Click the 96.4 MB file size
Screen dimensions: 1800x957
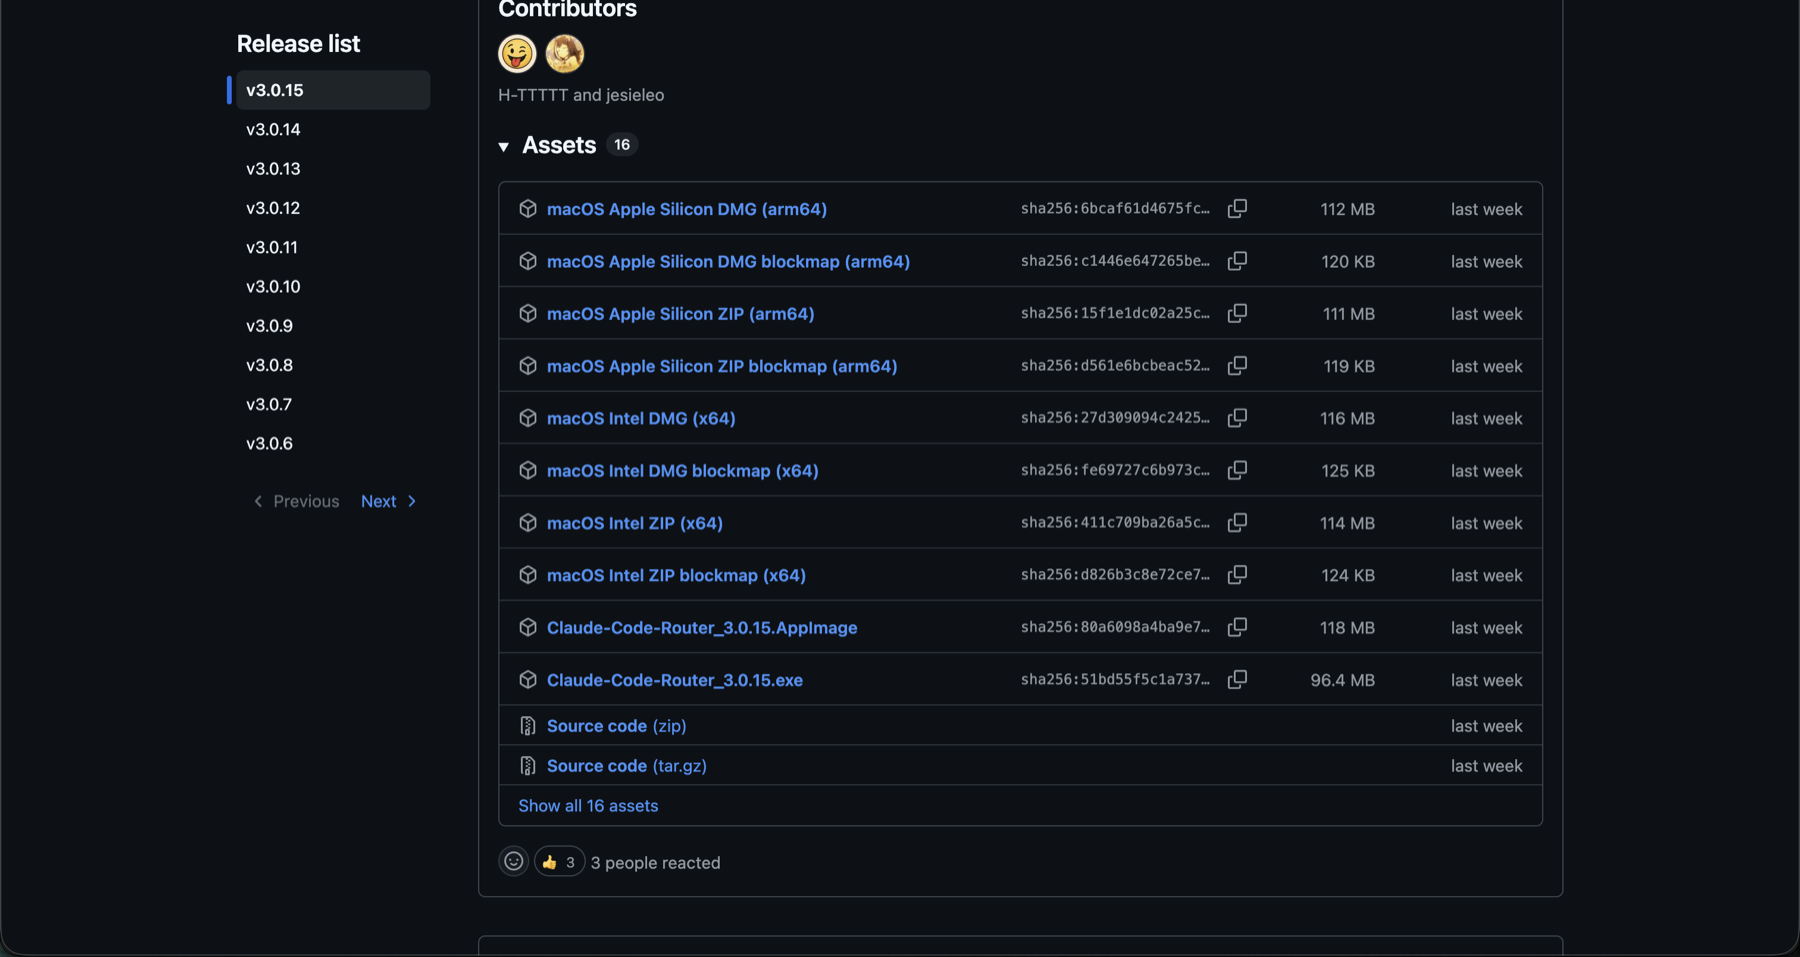click(x=1343, y=680)
